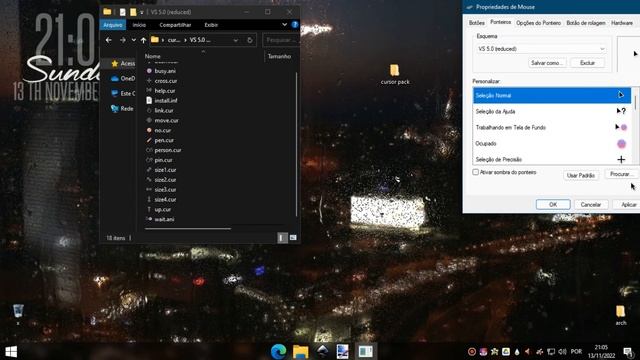This screenshot has width=640, height=360.
Task: Sort files by Nome column
Action: [153, 56]
